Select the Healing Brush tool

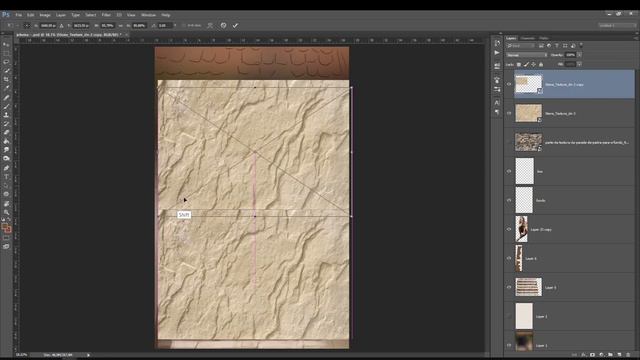(x=6, y=97)
